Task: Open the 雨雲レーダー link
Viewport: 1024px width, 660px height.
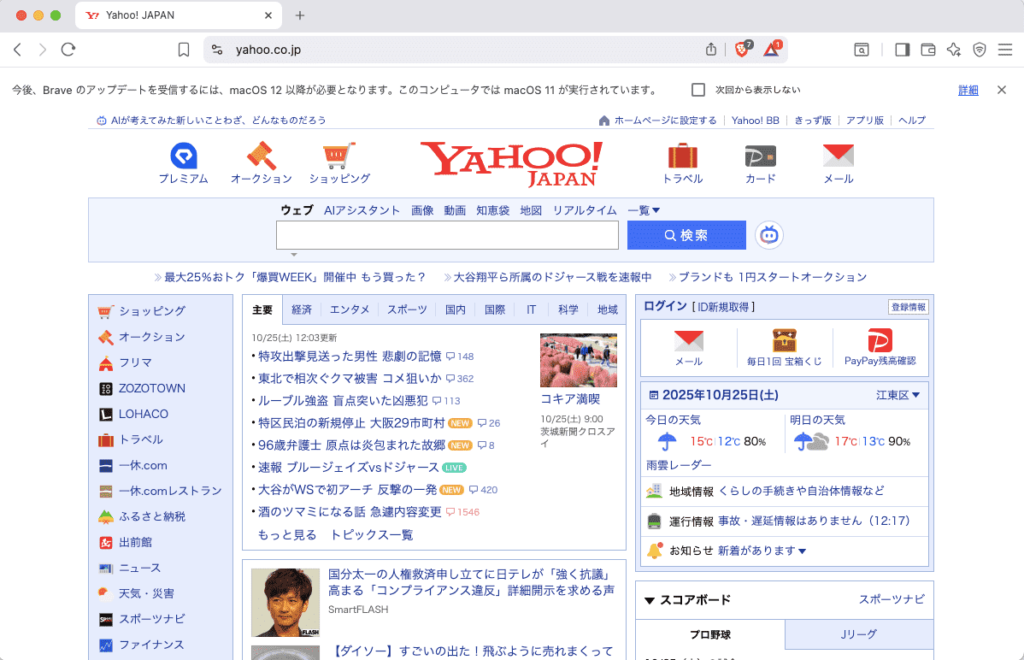Action: coord(679,465)
